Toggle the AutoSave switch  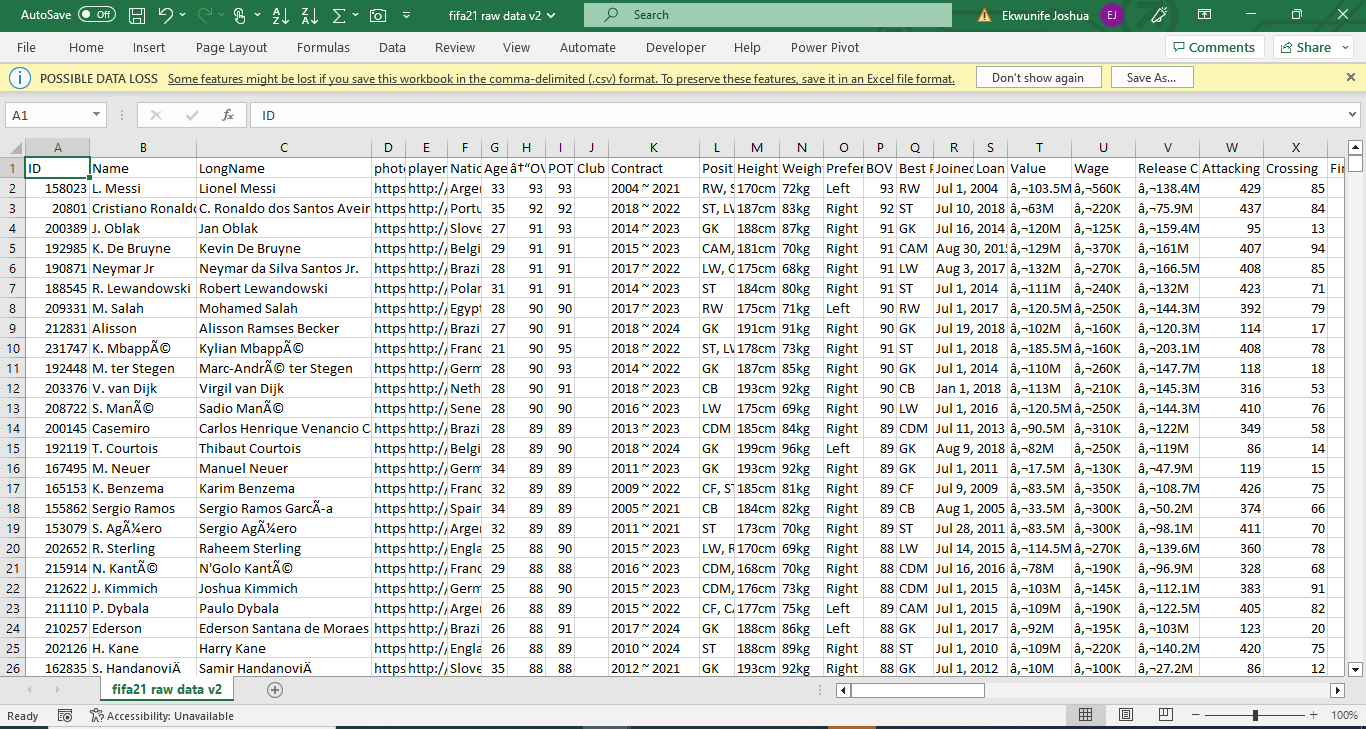(x=96, y=15)
